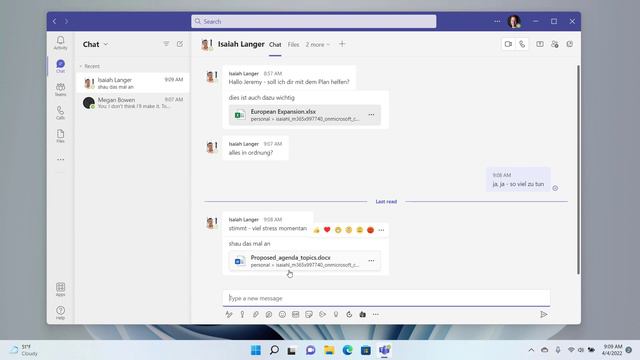
Task: Open more compose options ellipsis
Action: (x=376, y=314)
